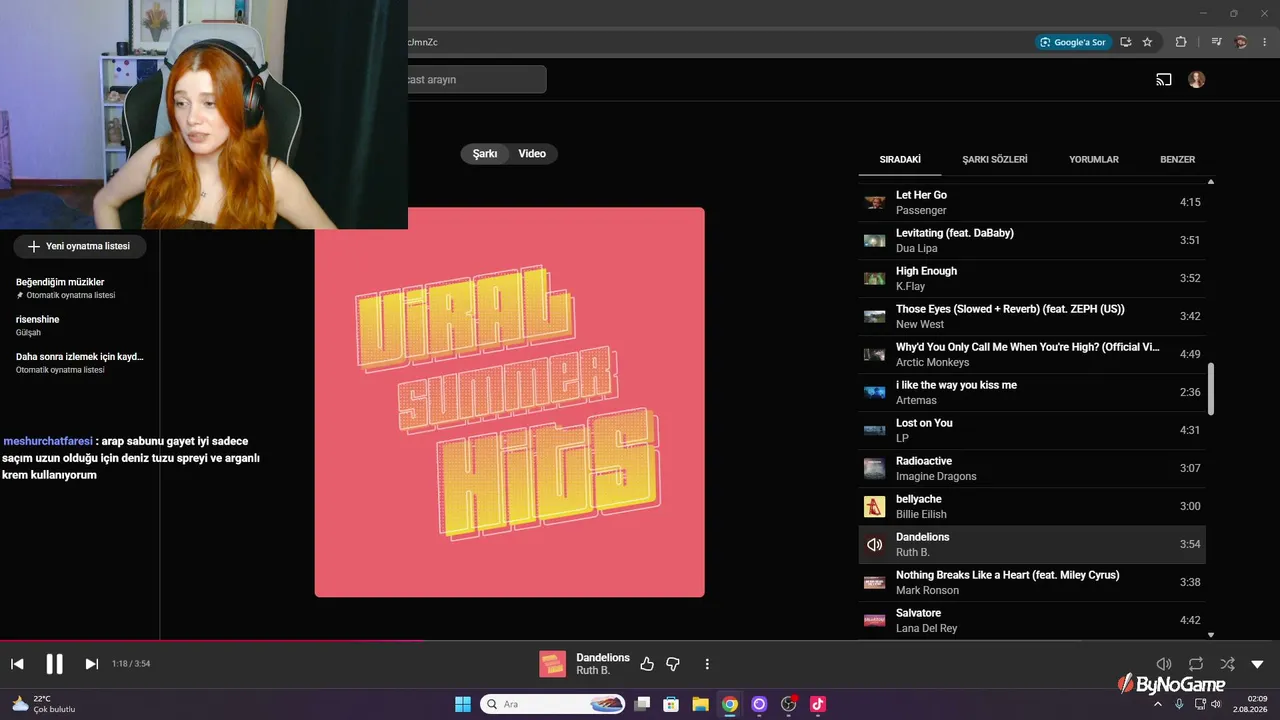Open the SIRADAKİ tab
Image resolution: width=1280 pixels, height=720 pixels.
(900, 160)
